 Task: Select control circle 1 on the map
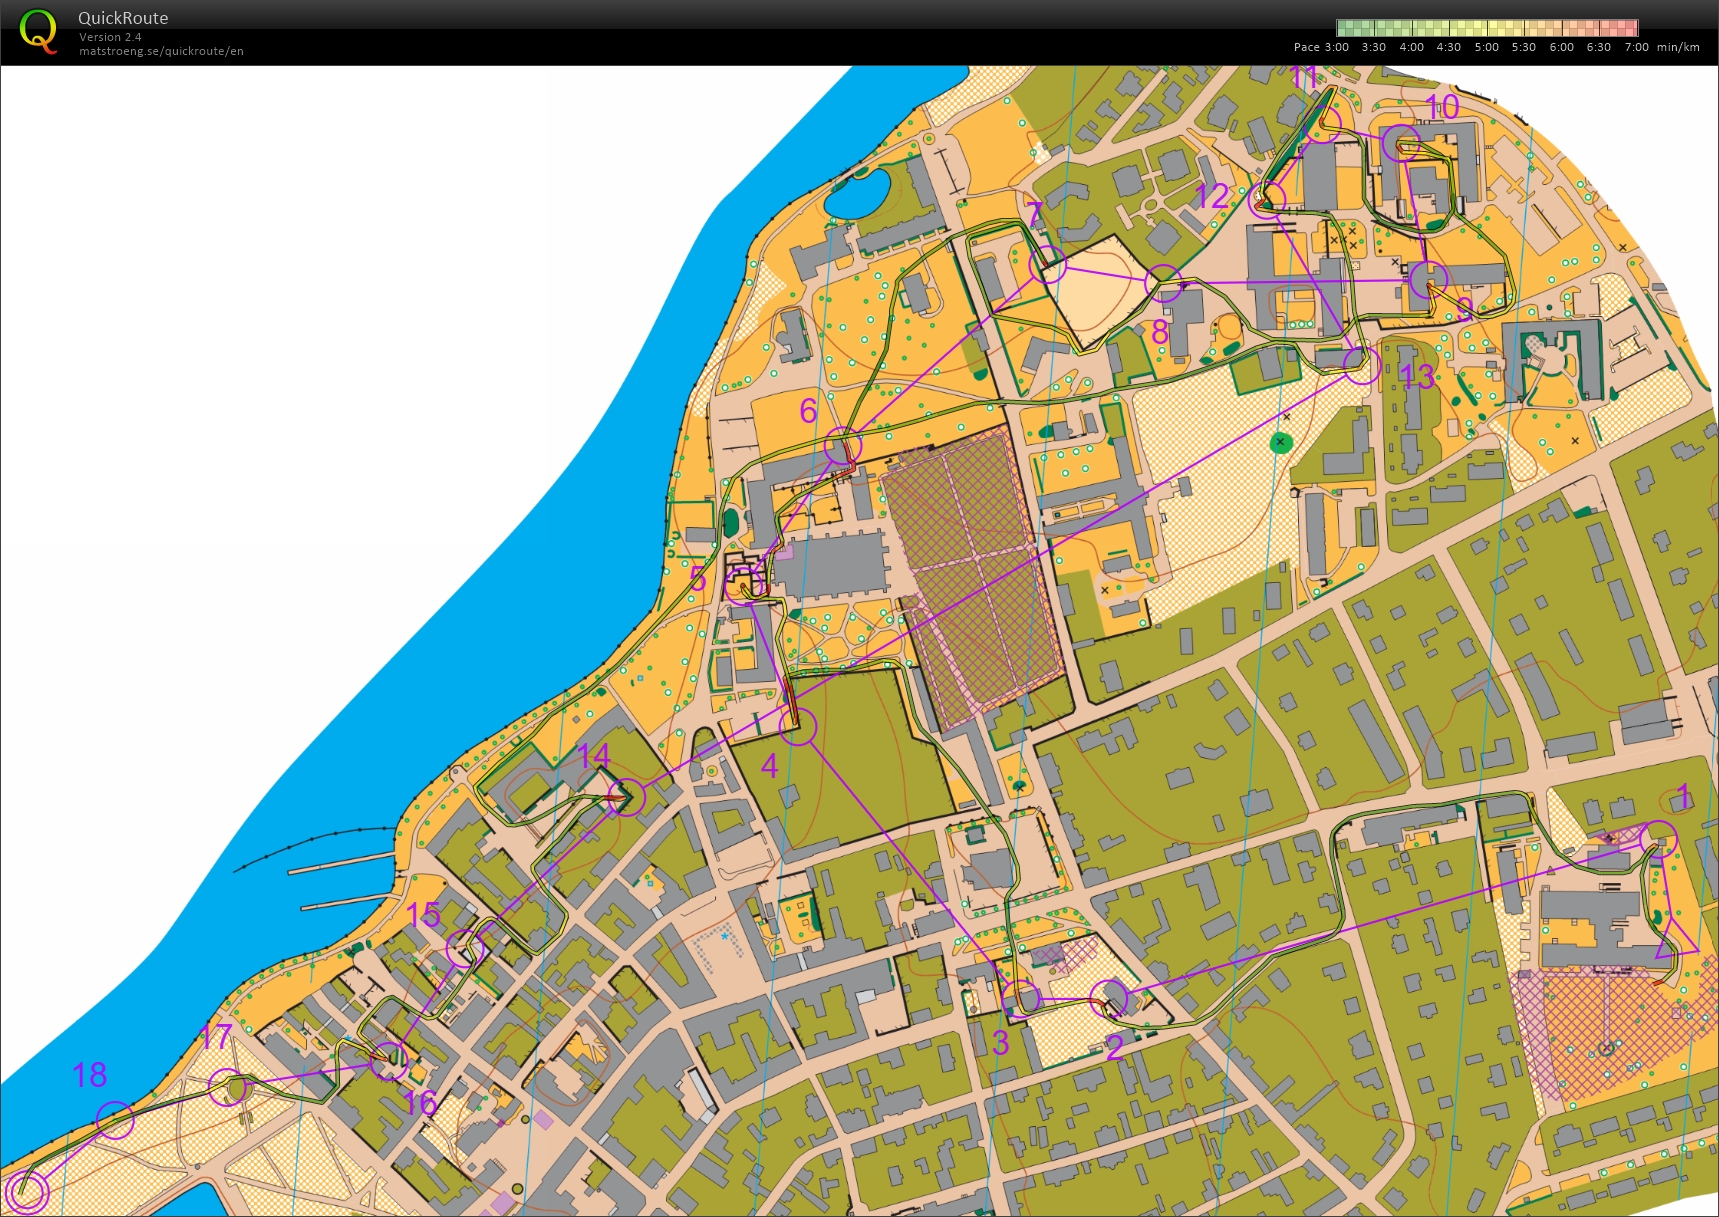click(1658, 839)
